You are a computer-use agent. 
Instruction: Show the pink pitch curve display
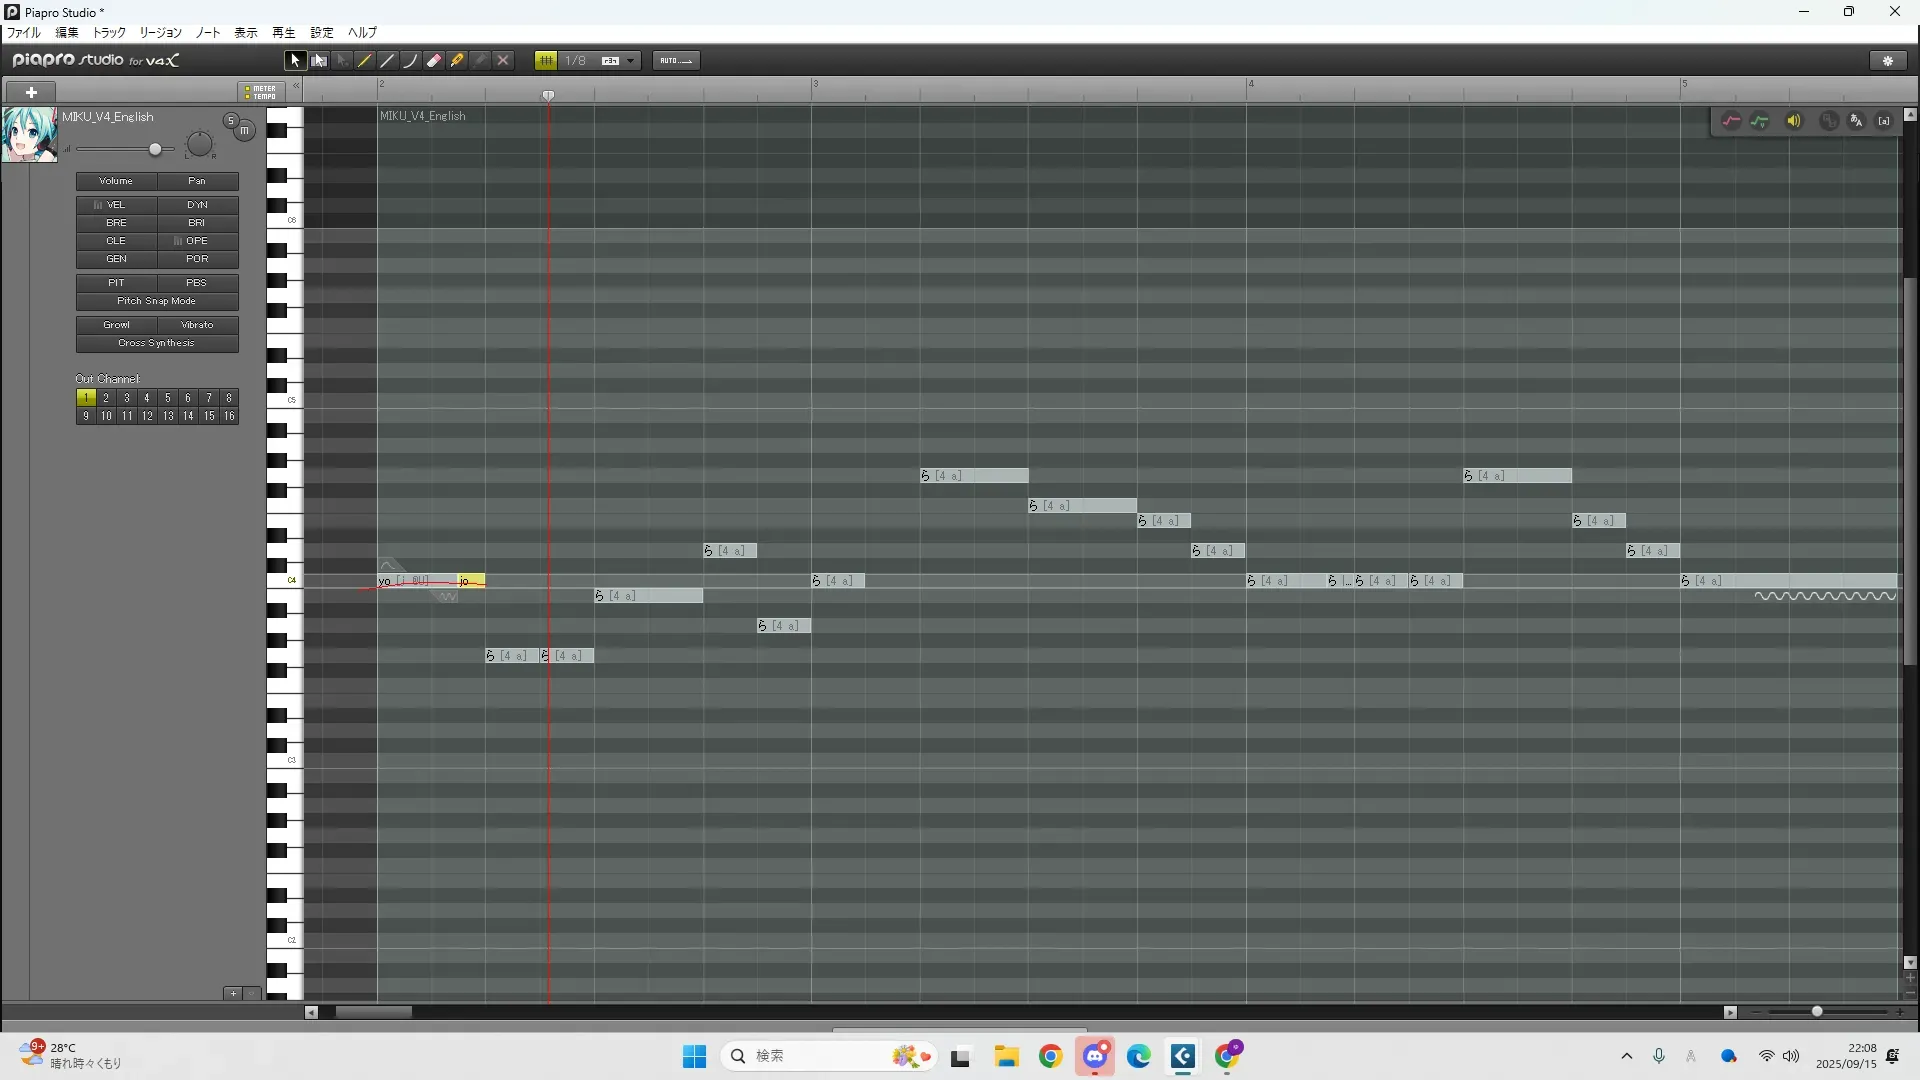point(1731,121)
